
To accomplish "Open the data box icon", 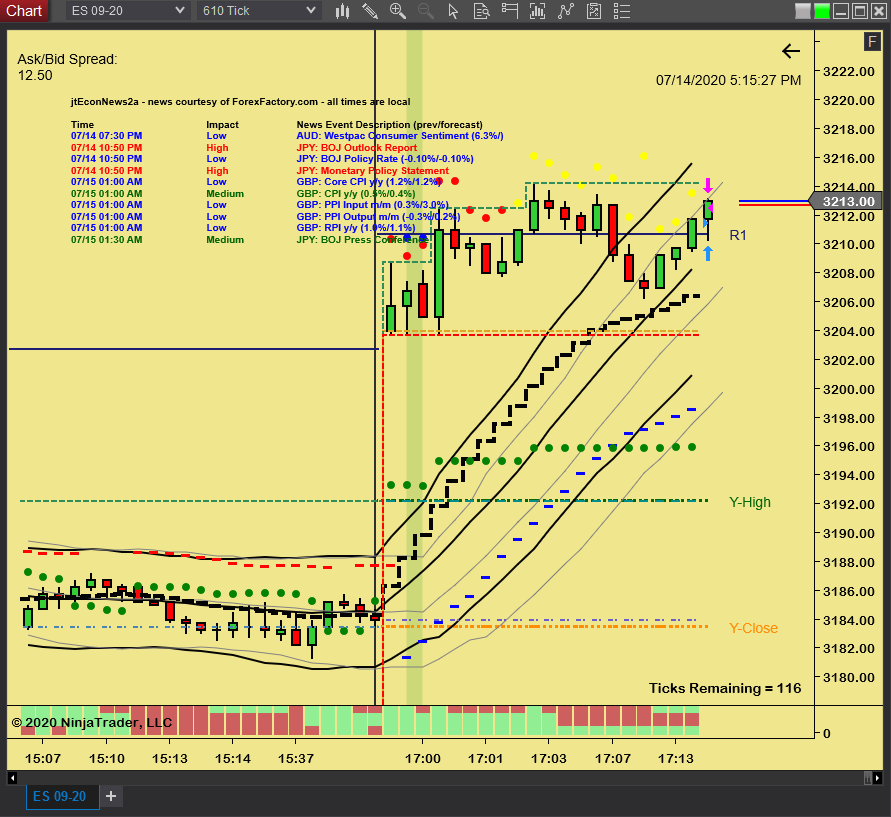I will tap(481, 11).
